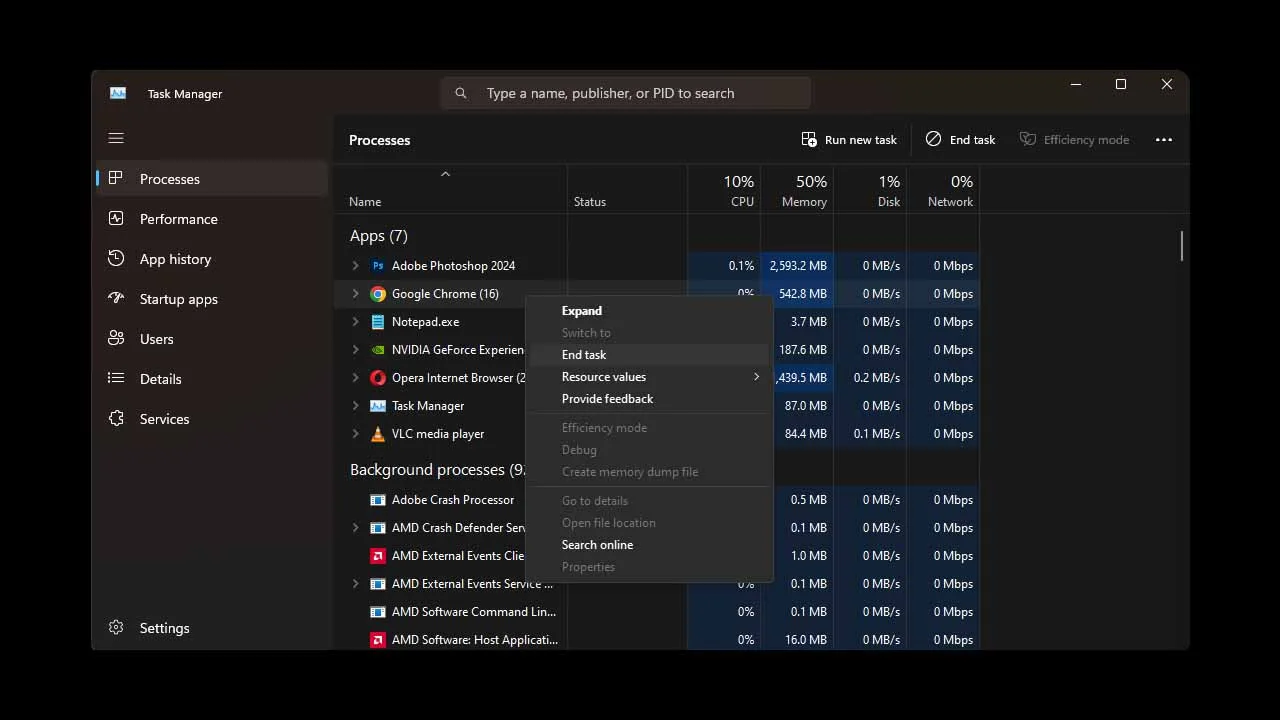Screen dimensions: 1280x720
Task: Click the Settings gear icon
Action: click(116, 628)
